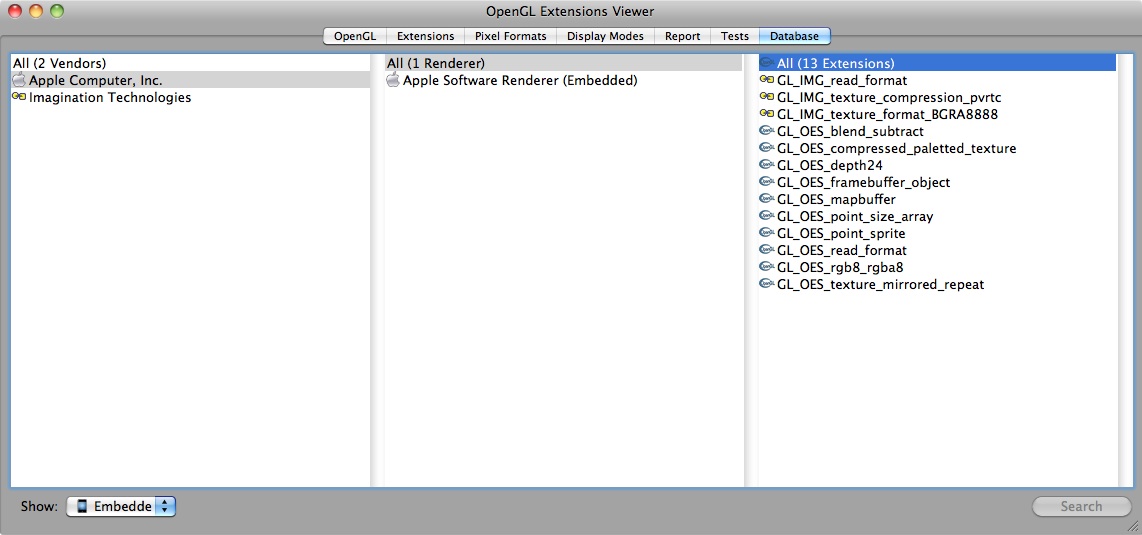Select All (13 Extensions) row
The height and width of the screenshot is (535, 1142).
click(937, 63)
